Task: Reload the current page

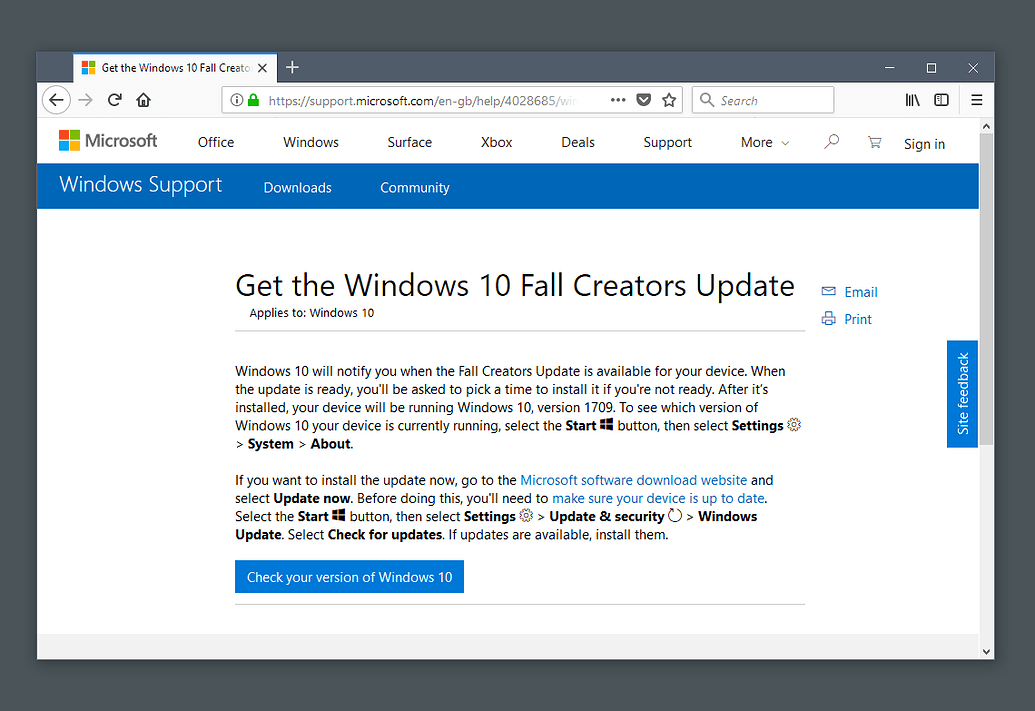Action: tap(115, 100)
